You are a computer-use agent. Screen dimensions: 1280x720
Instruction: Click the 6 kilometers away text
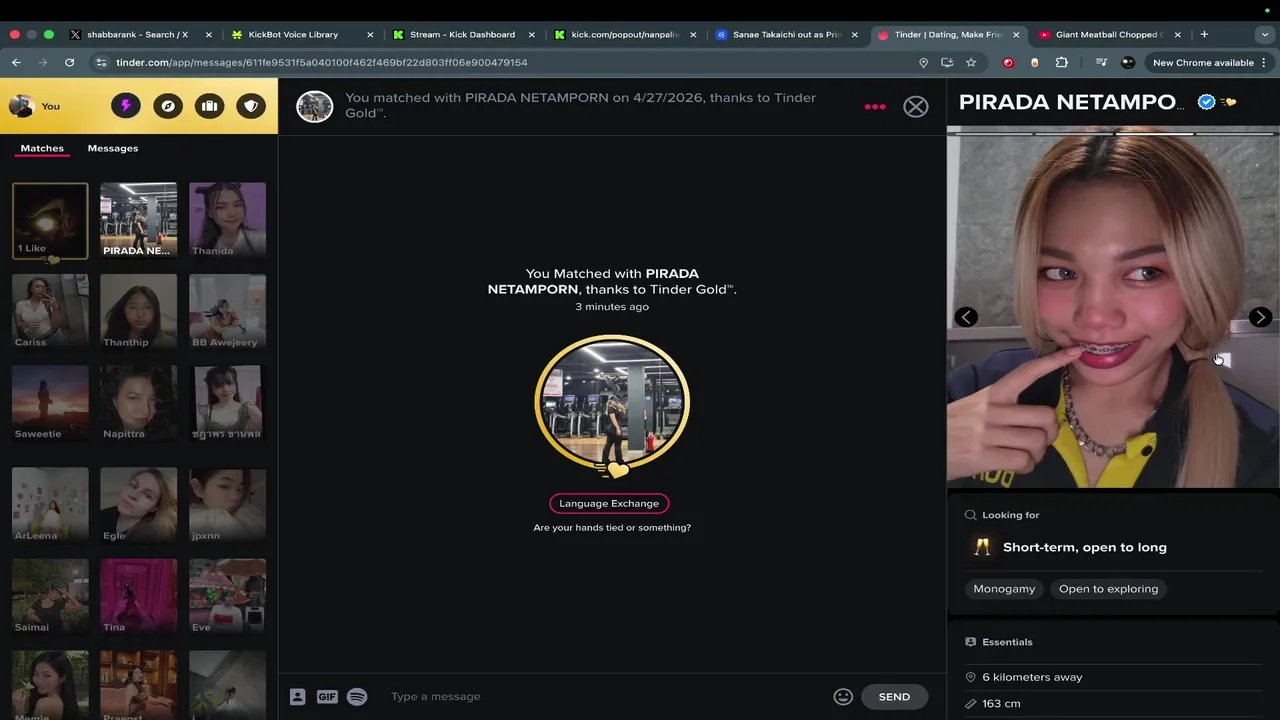pos(1032,677)
